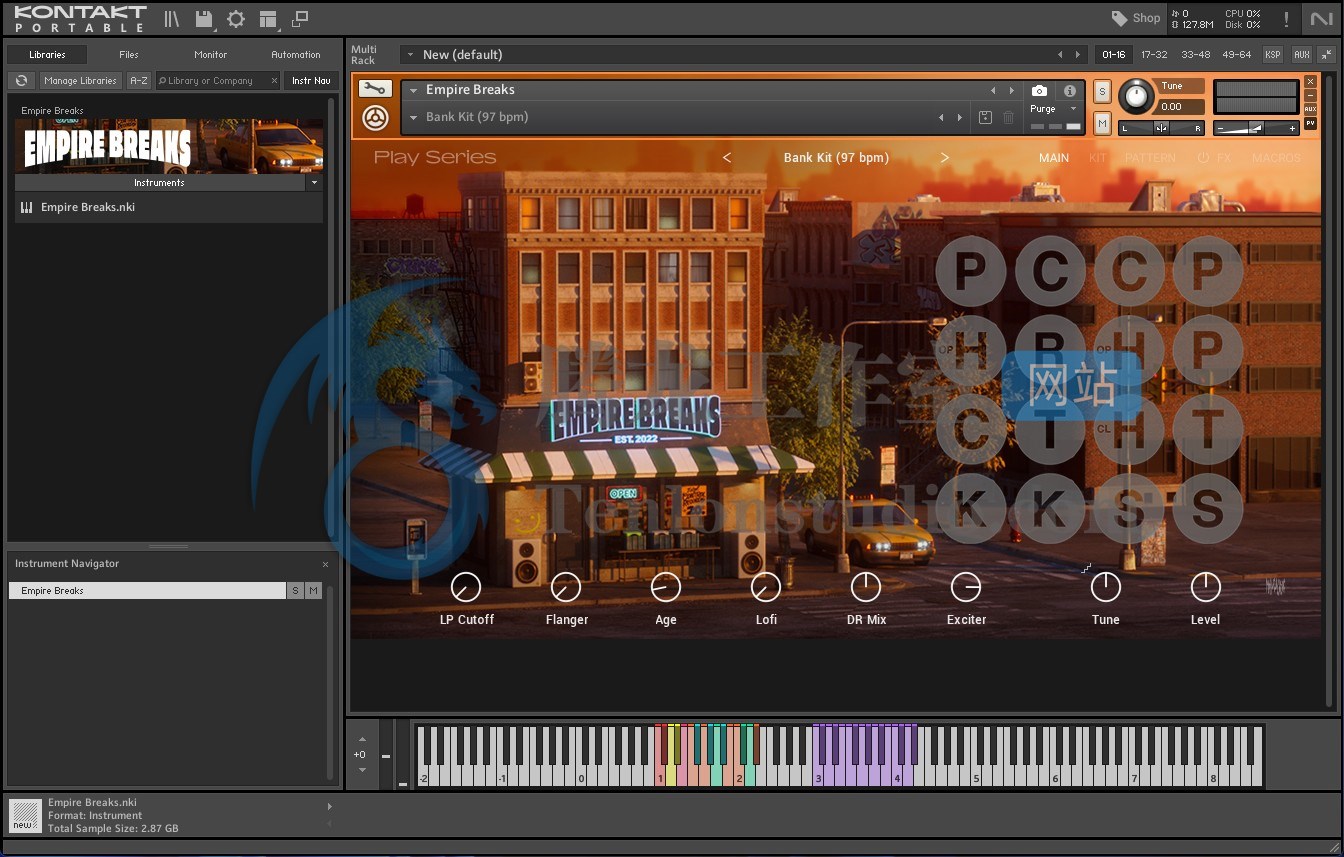Mute the Empire Breaks instrument header

point(1102,123)
